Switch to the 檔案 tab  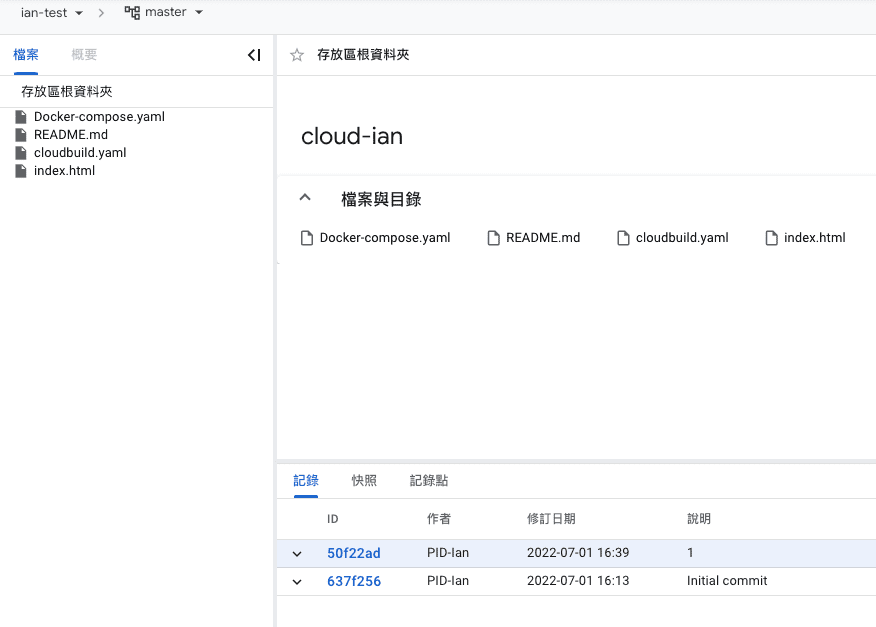(x=26, y=55)
